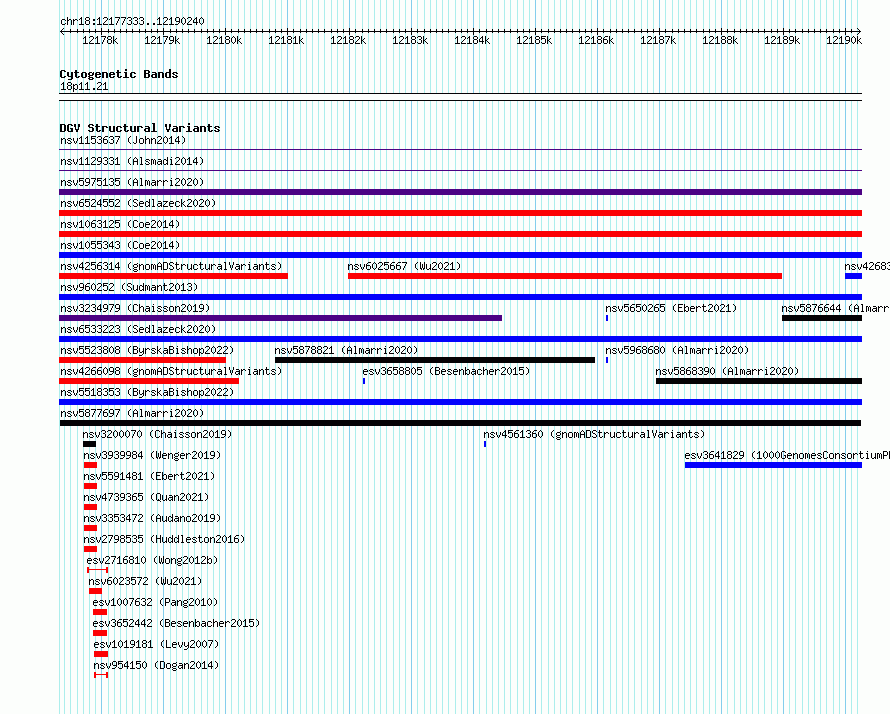Select nsv954150 (Dogan2014) label

tap(156, 665)
